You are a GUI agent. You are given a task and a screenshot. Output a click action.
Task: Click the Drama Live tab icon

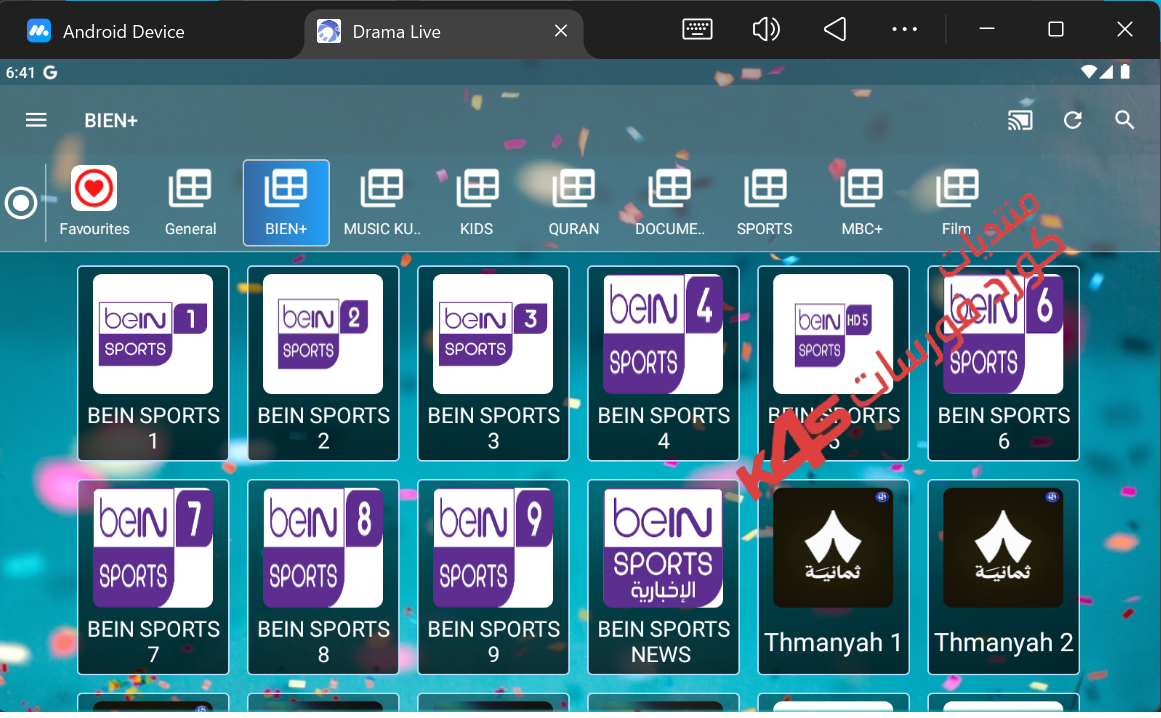click(329, 31)
